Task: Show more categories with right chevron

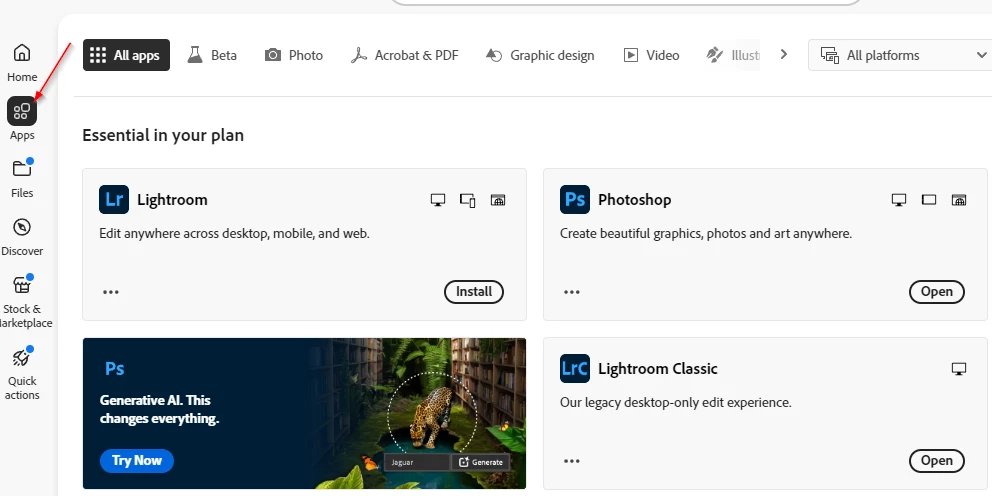Action: 784,54
